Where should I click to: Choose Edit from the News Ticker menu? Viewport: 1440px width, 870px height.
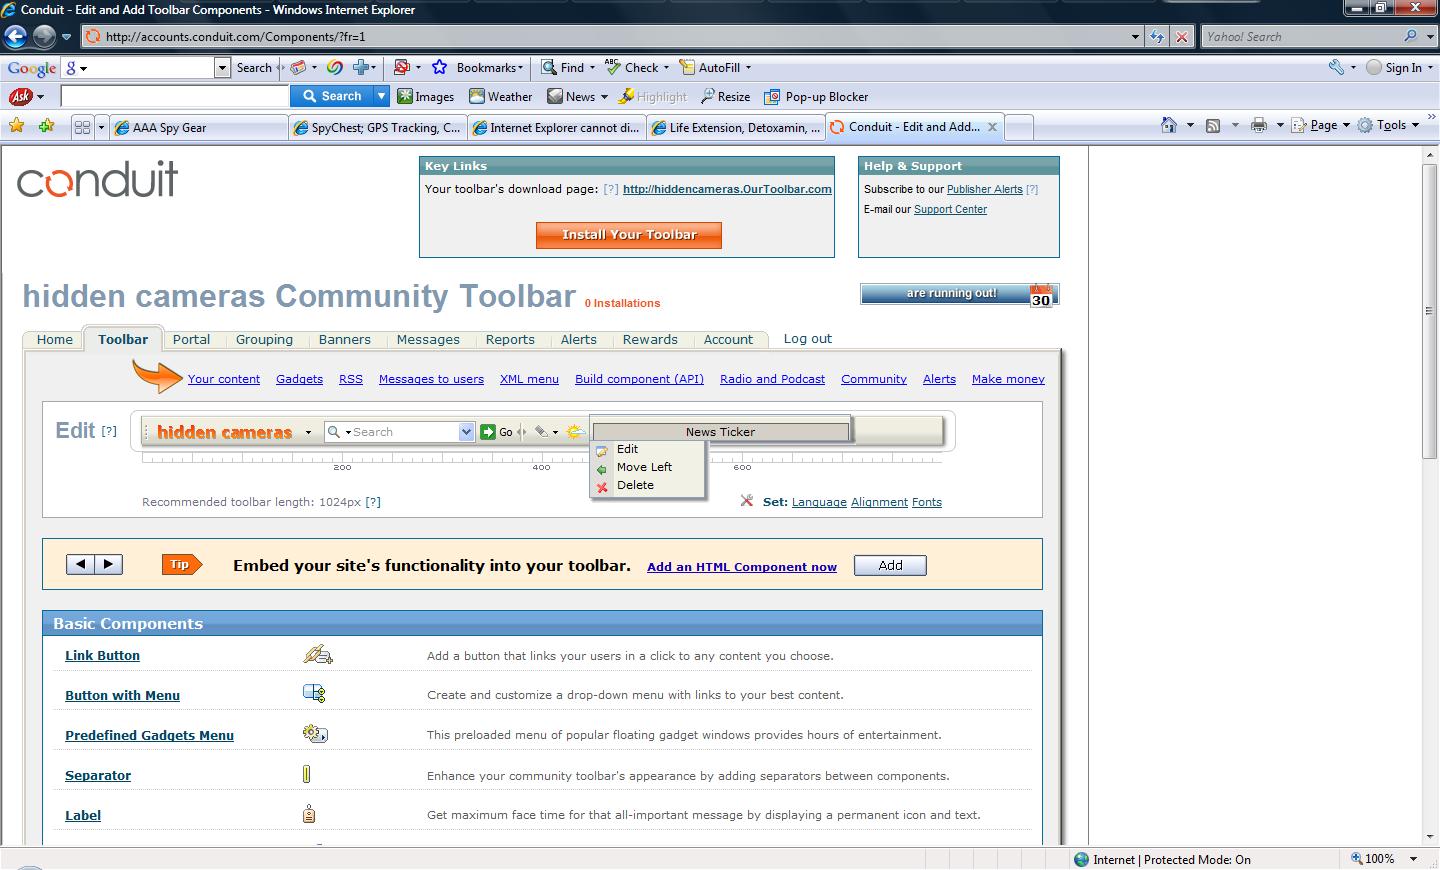pos(627,449)
